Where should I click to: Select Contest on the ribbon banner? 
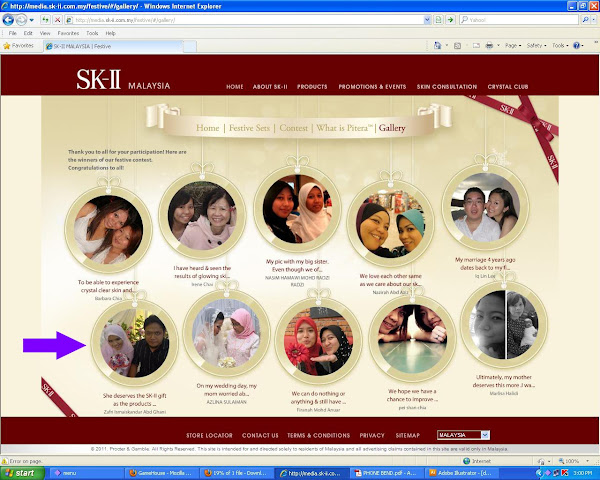coord(293,128)
